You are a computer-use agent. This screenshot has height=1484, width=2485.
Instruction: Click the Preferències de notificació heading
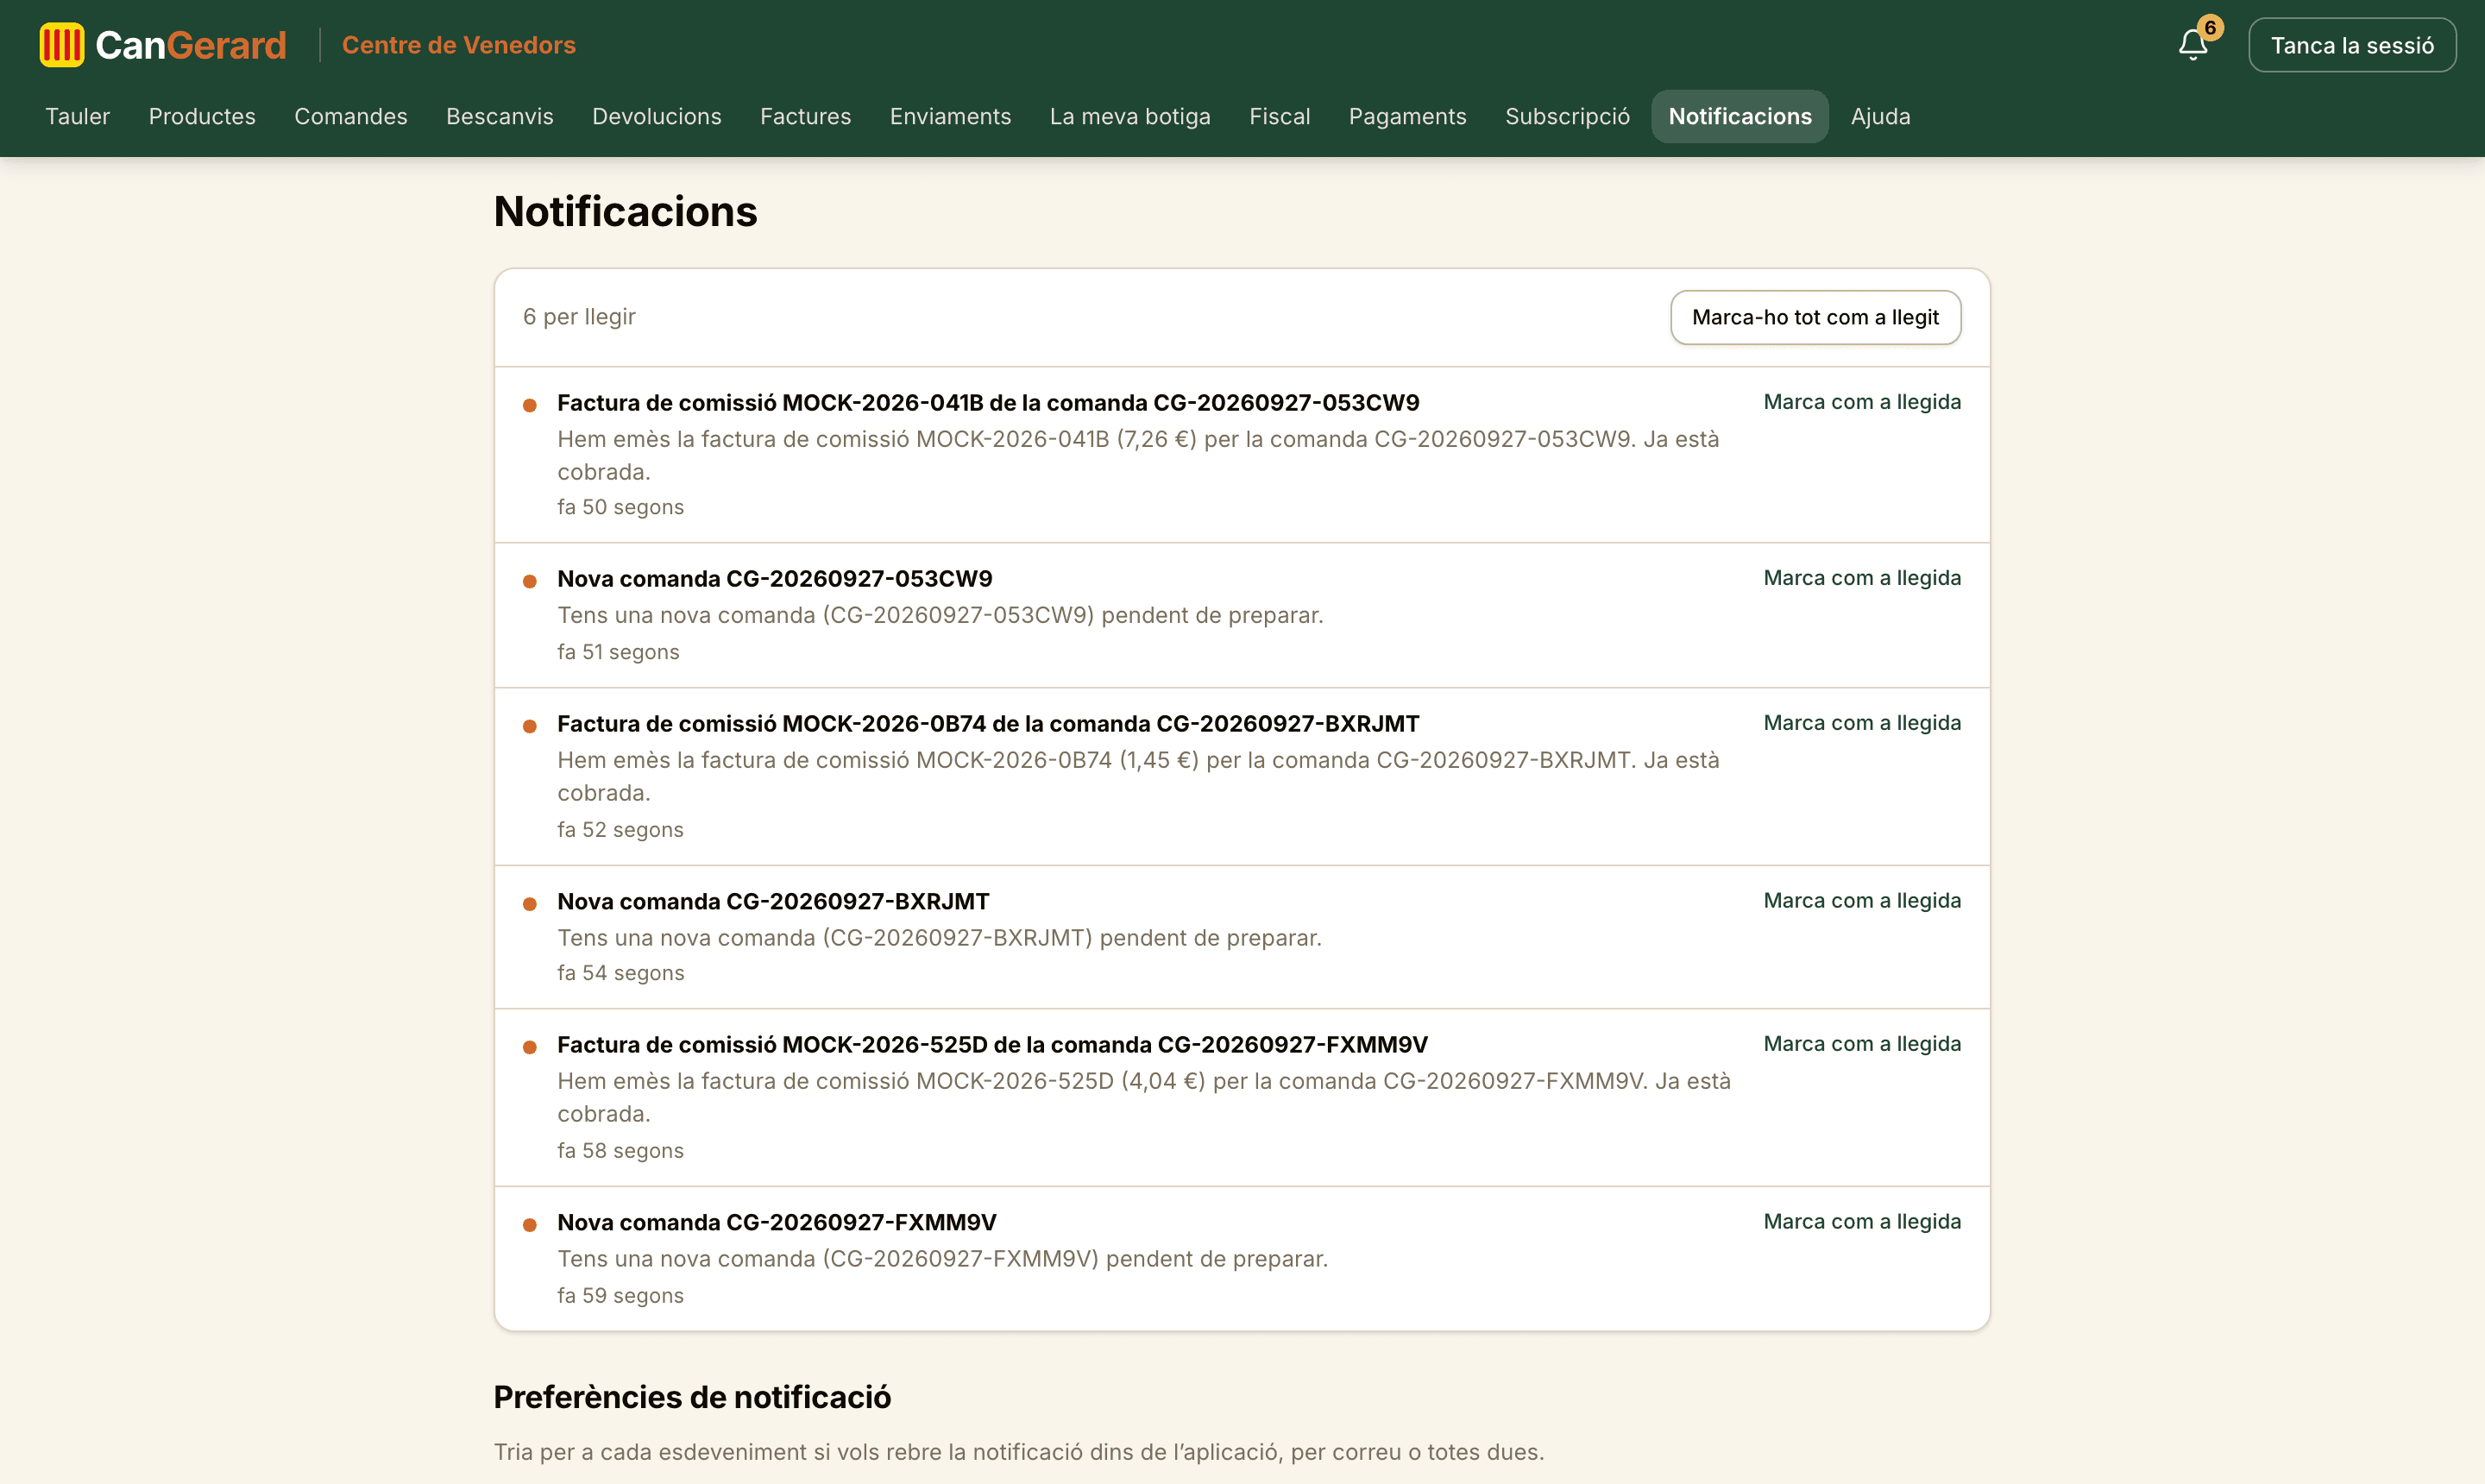692,1397
